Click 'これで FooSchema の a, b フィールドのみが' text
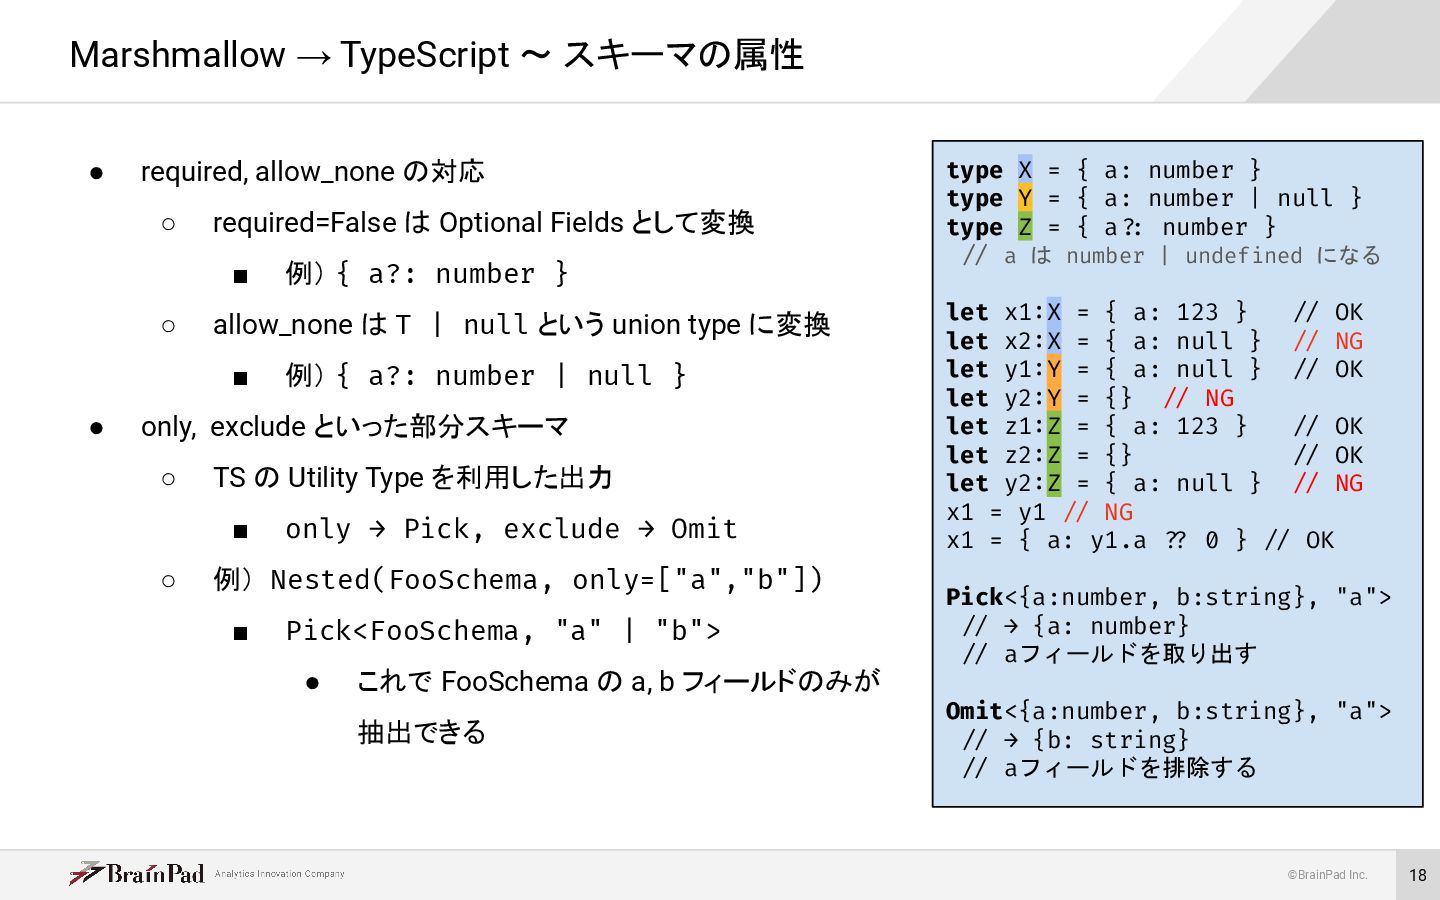Screen dimensions: 1440x900 point(619,682)
